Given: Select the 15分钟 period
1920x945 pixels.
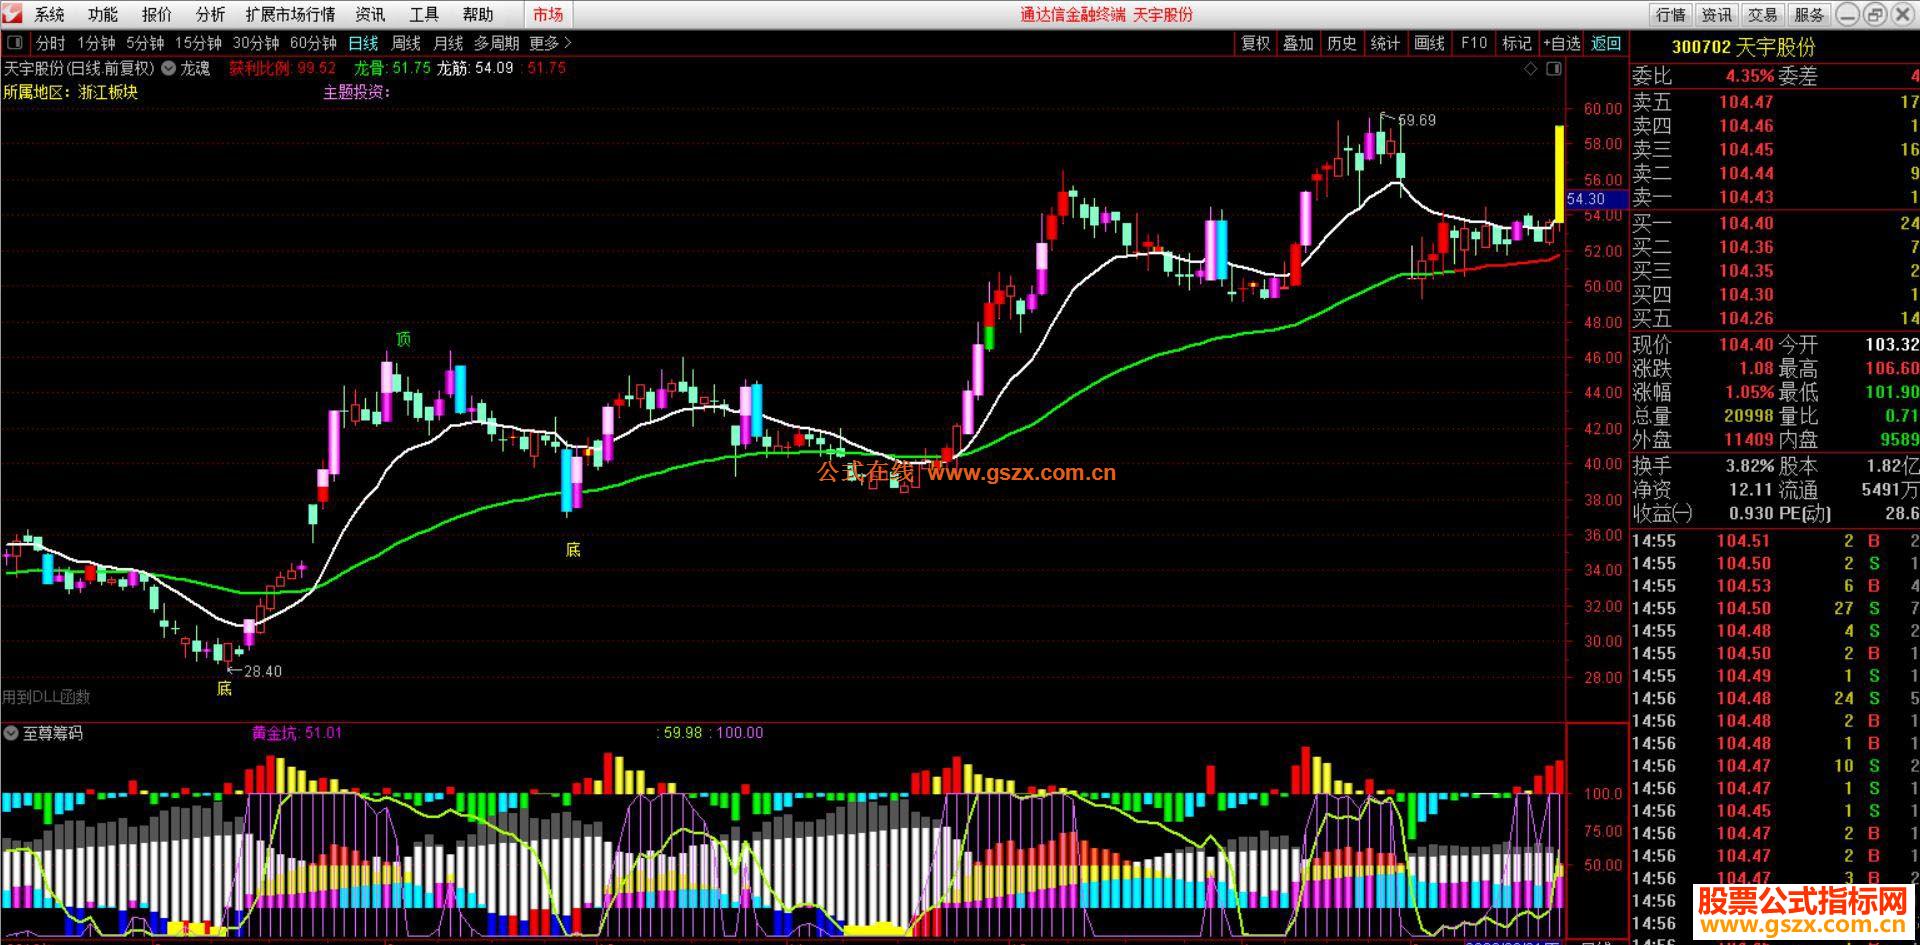Looking at the screenshot, I should coord(198,43).
